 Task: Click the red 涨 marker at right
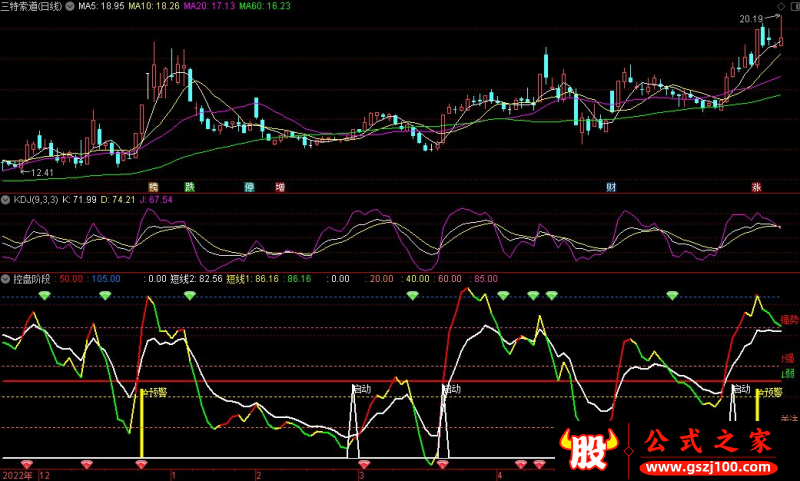tap(757, 187)
